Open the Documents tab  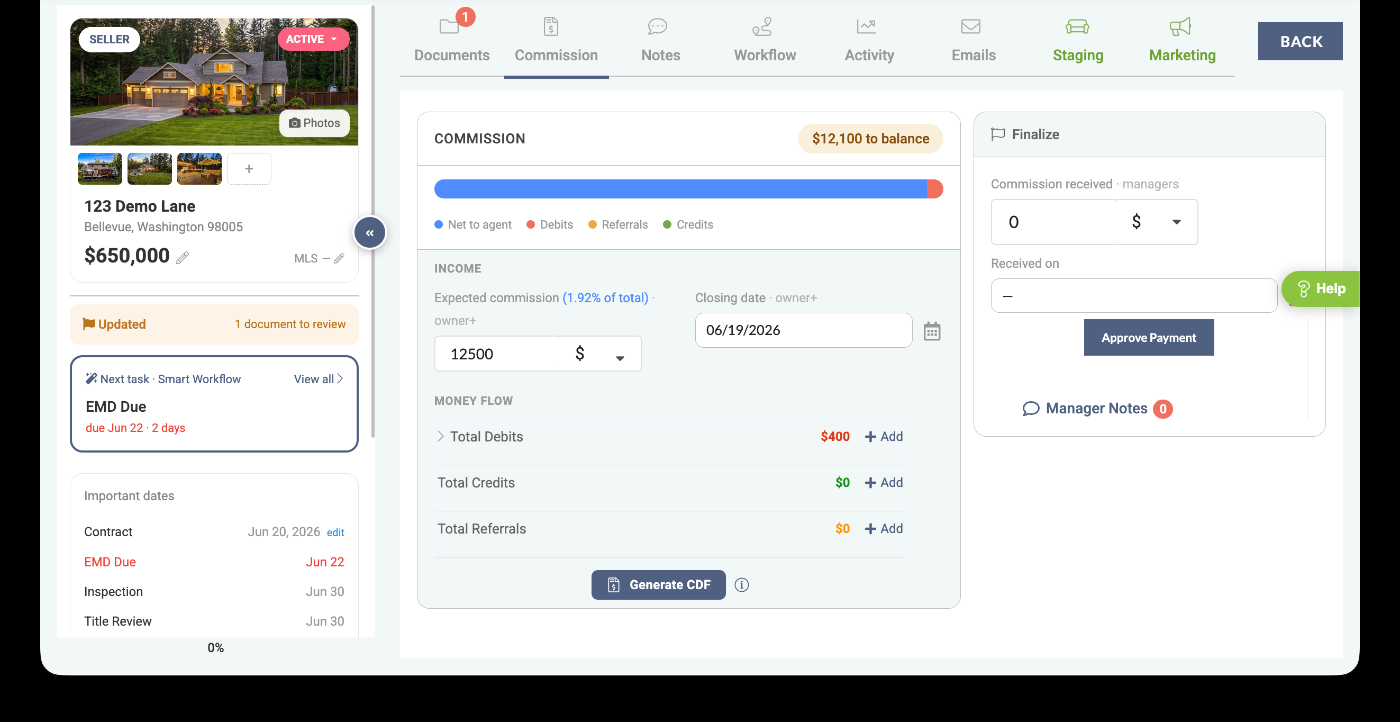(x=452, y=40)
